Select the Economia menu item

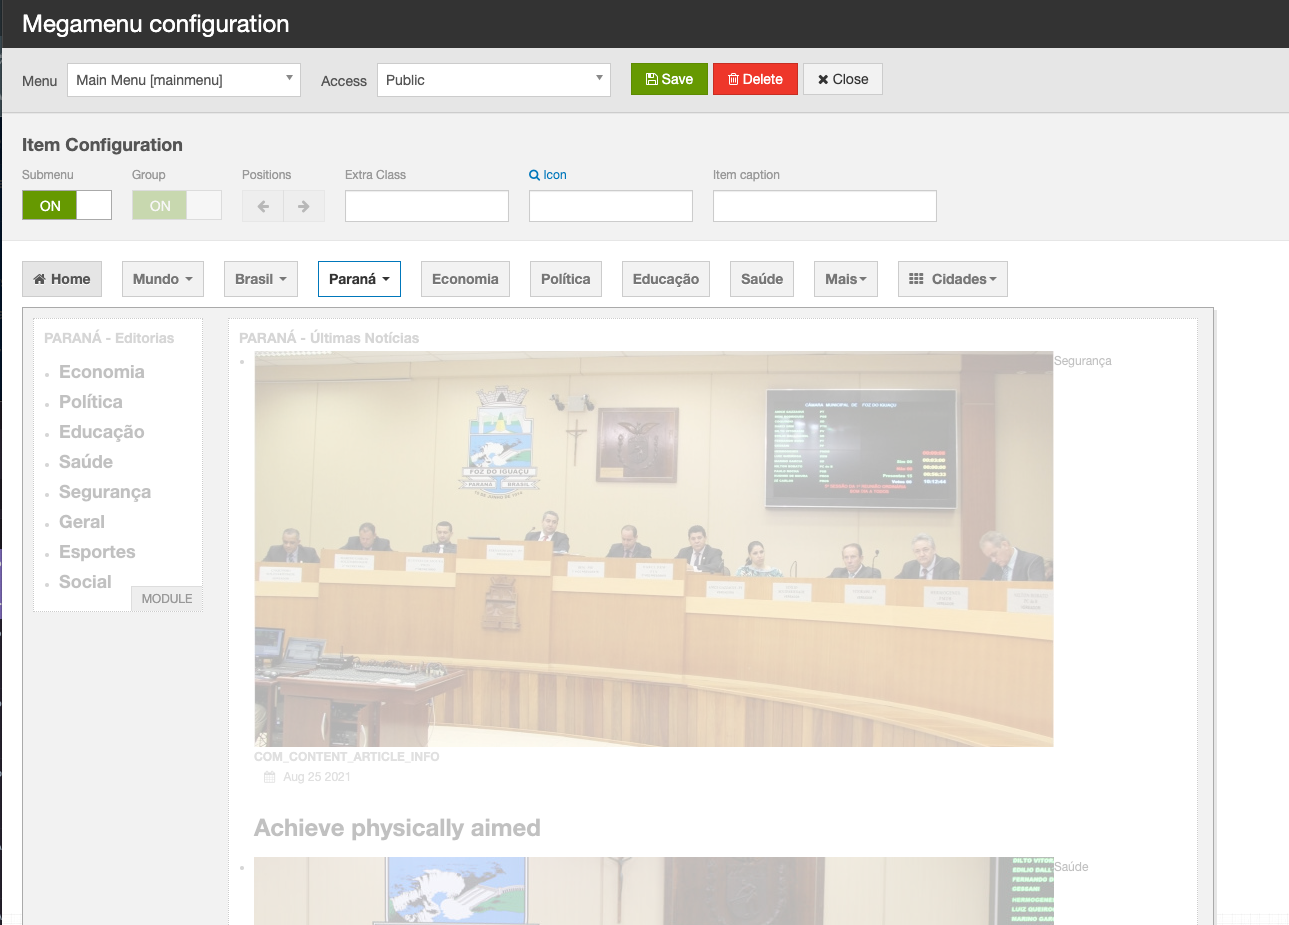pos(465,279)
